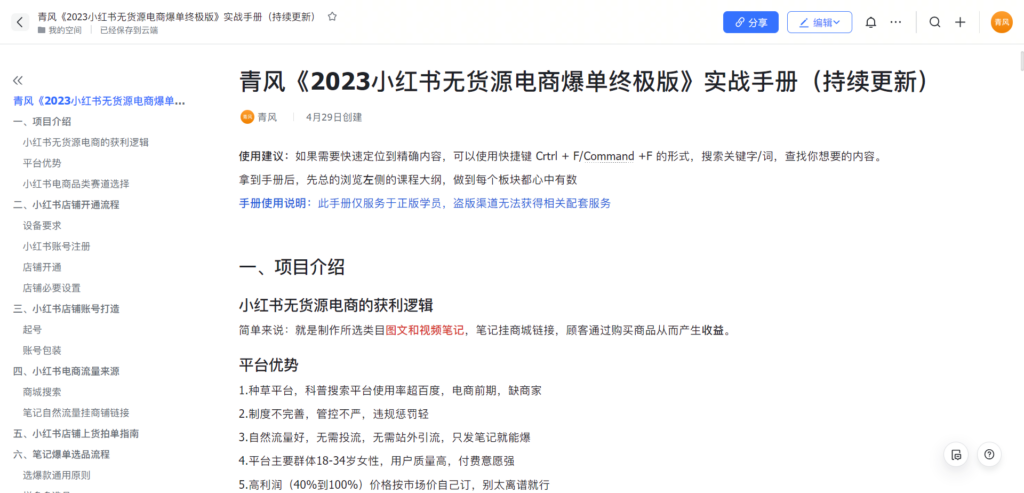Image resolution: width=1024 pixels, height=493 pixels.
Task: Open the notifications bell
Action: (871, 22)
